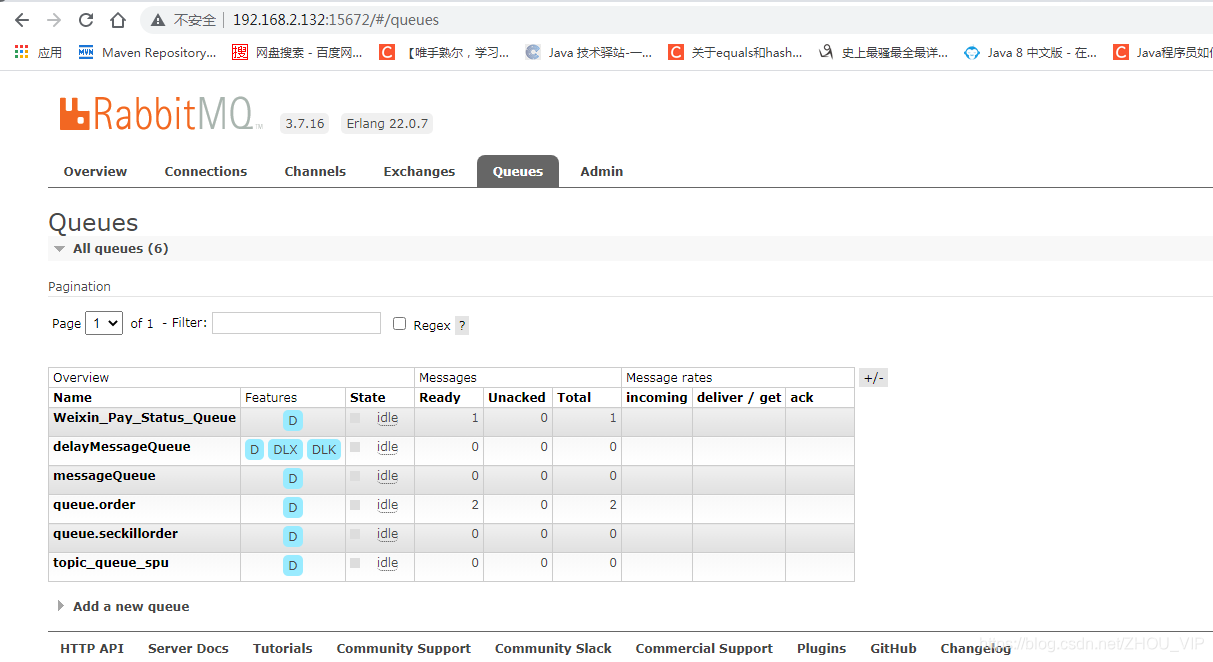Open Maven Repository bookmark
1213x662 pixels.
click(147, 52)
